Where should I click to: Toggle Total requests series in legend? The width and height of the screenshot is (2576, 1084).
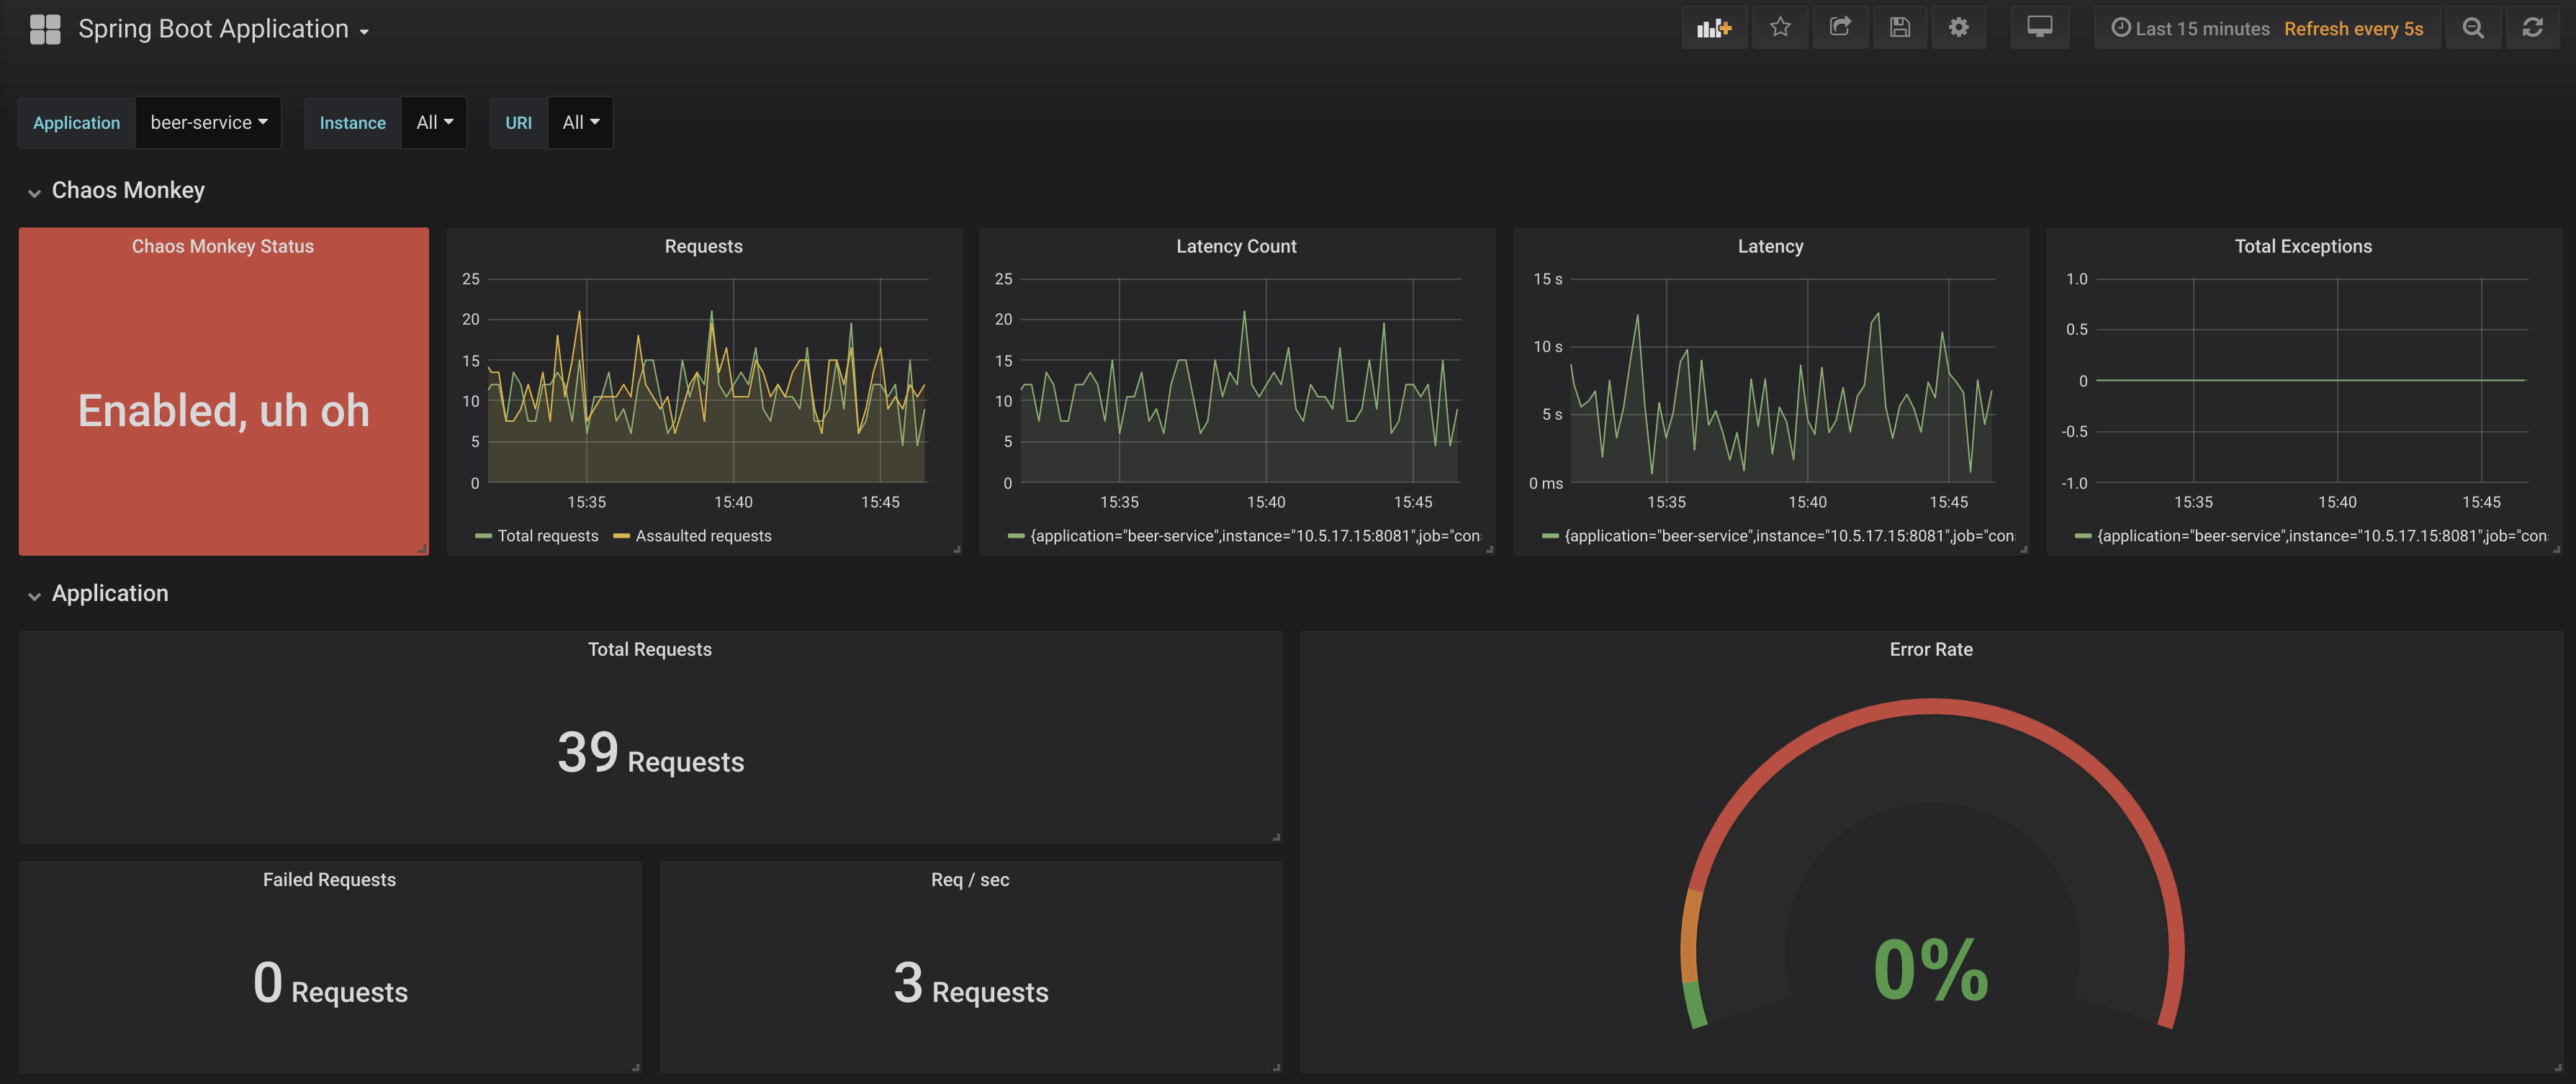547,536
